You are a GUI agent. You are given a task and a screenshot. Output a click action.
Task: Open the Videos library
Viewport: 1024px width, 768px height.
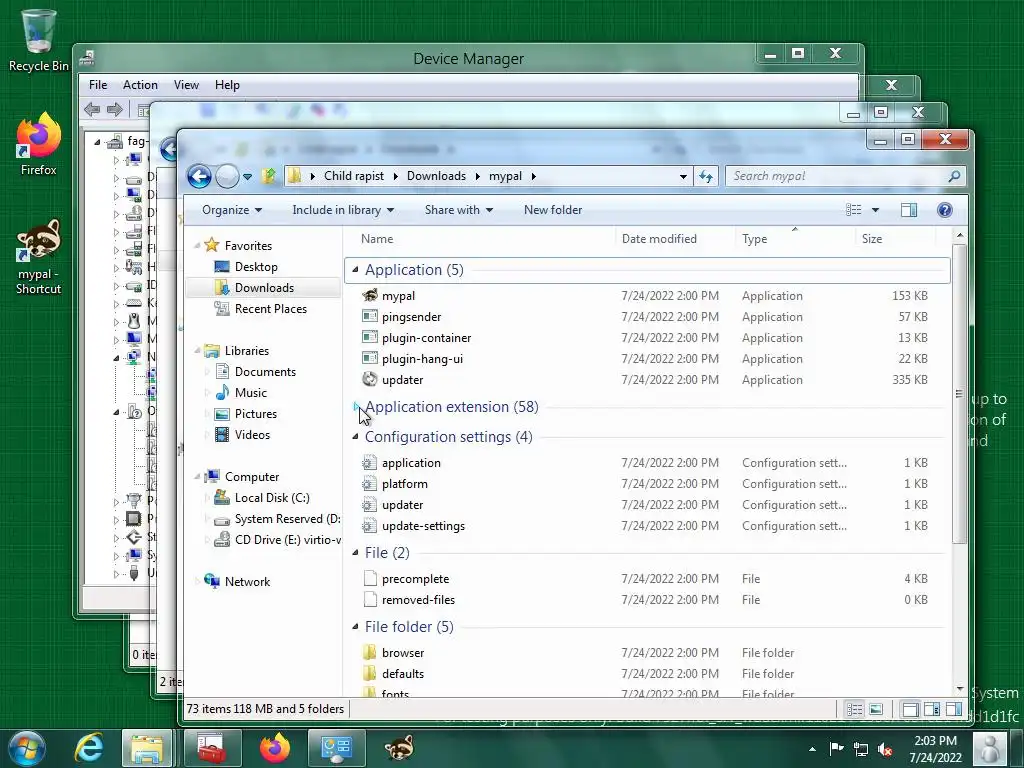pos(252,434)
